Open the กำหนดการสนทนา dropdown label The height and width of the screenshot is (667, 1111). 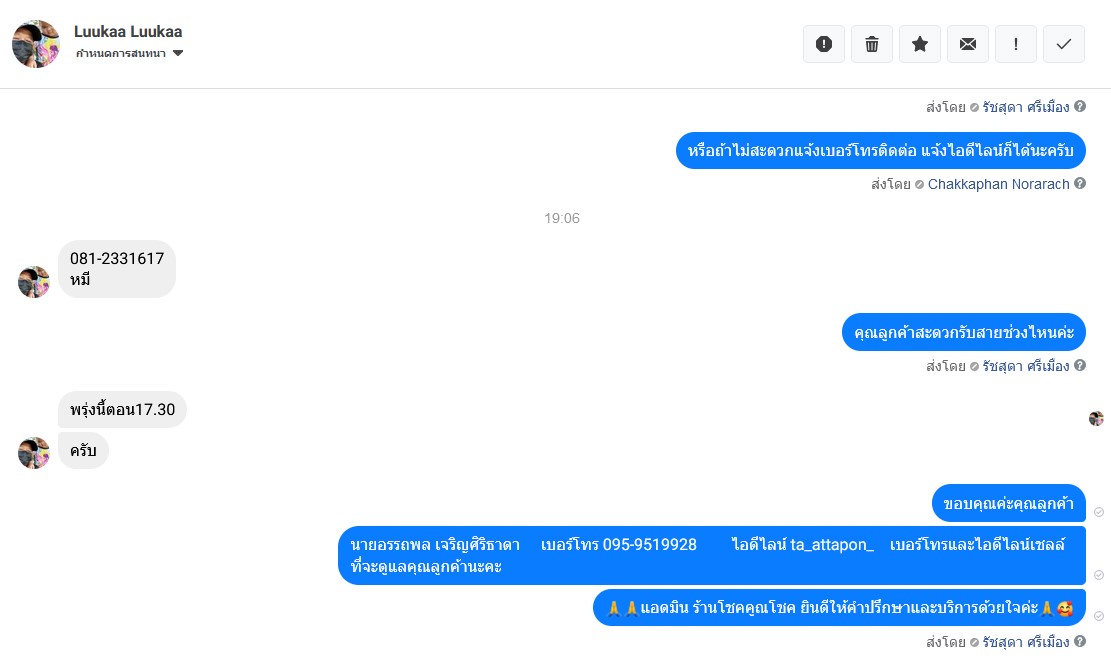pyautogui.click(x=120, y=53)
